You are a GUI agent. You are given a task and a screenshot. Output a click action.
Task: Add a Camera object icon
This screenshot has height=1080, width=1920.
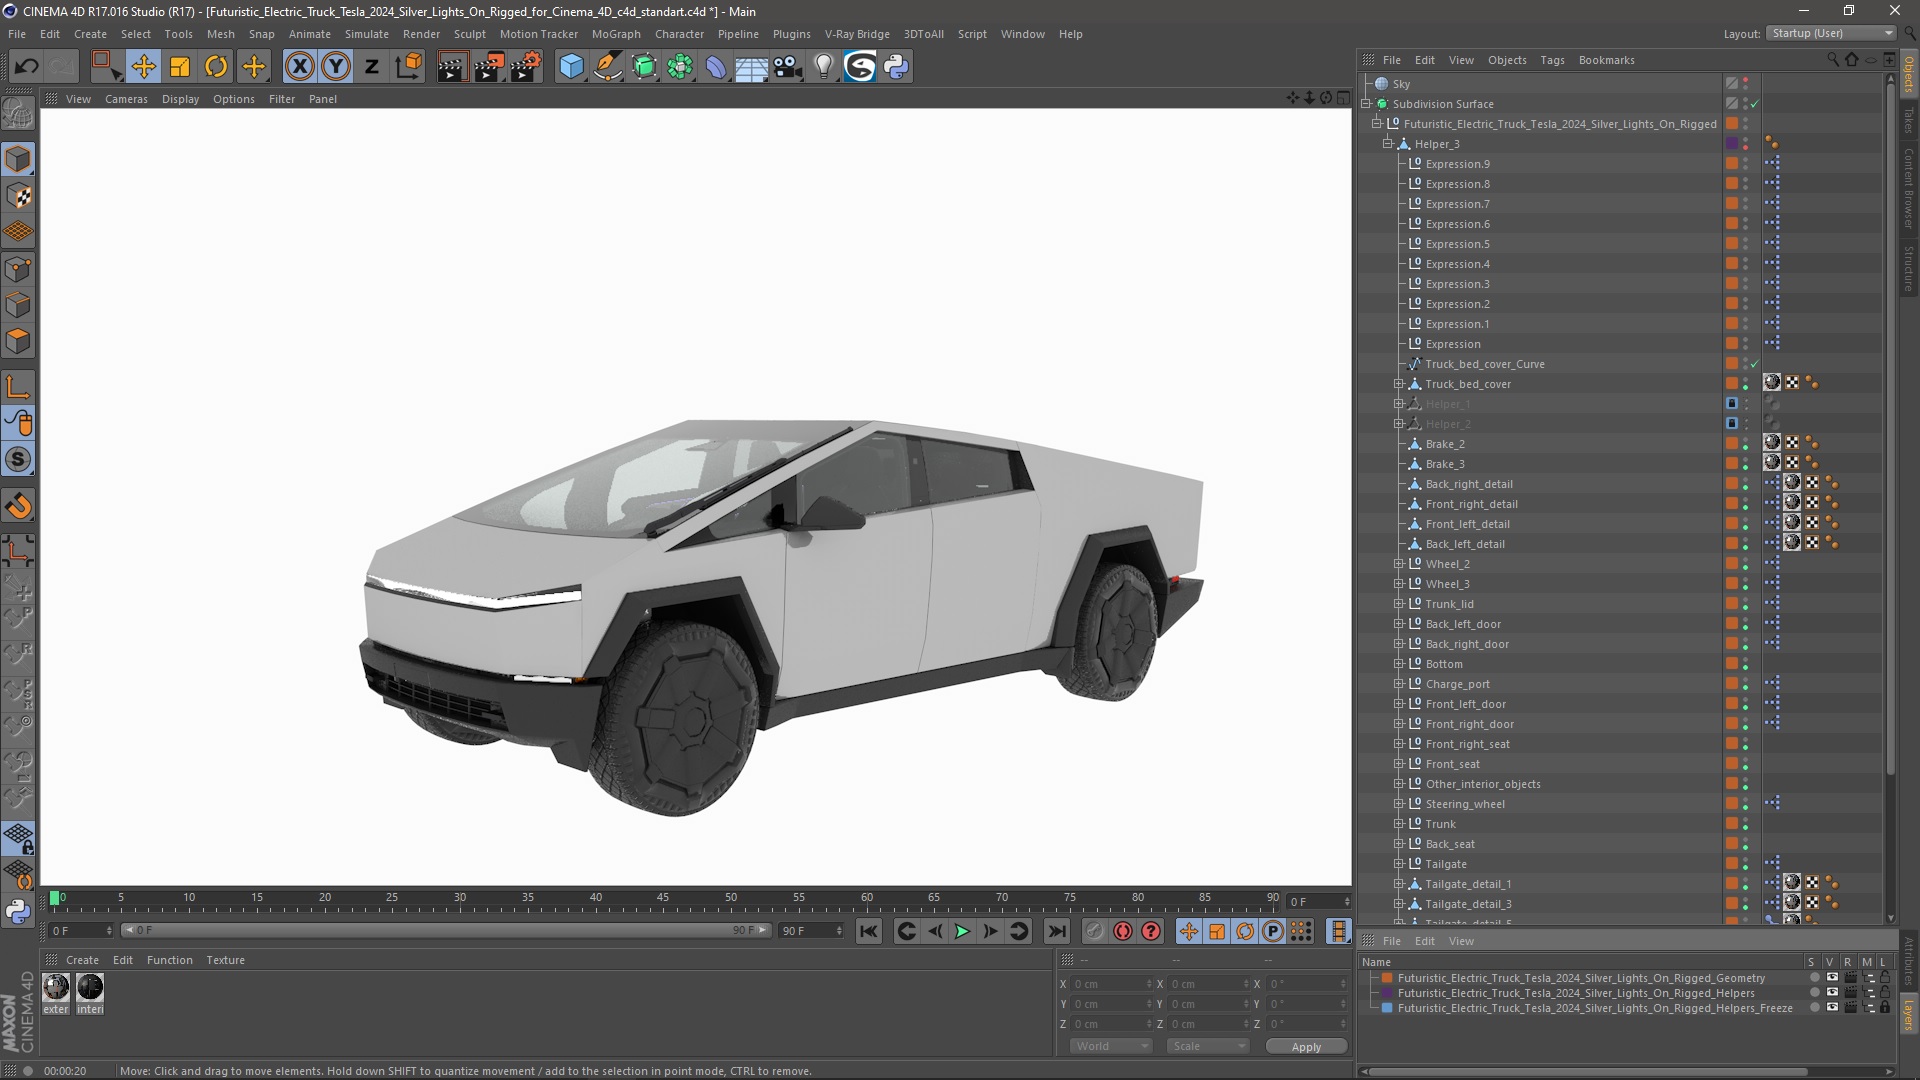pyautogui.click(x=788, y=66)
